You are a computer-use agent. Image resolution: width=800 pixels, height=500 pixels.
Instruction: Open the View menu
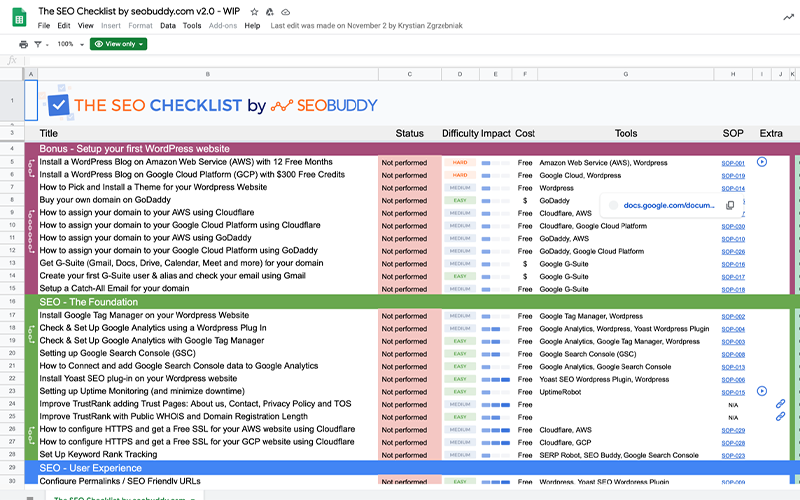point(86,26)
